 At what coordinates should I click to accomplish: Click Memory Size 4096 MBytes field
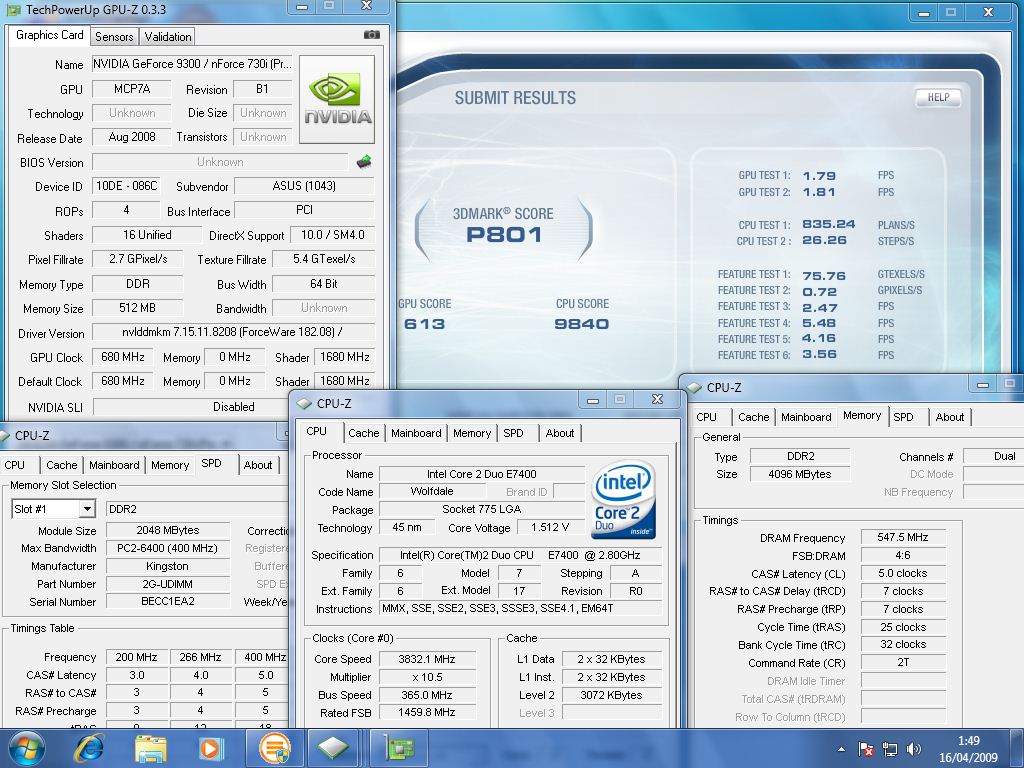[800, 474]
